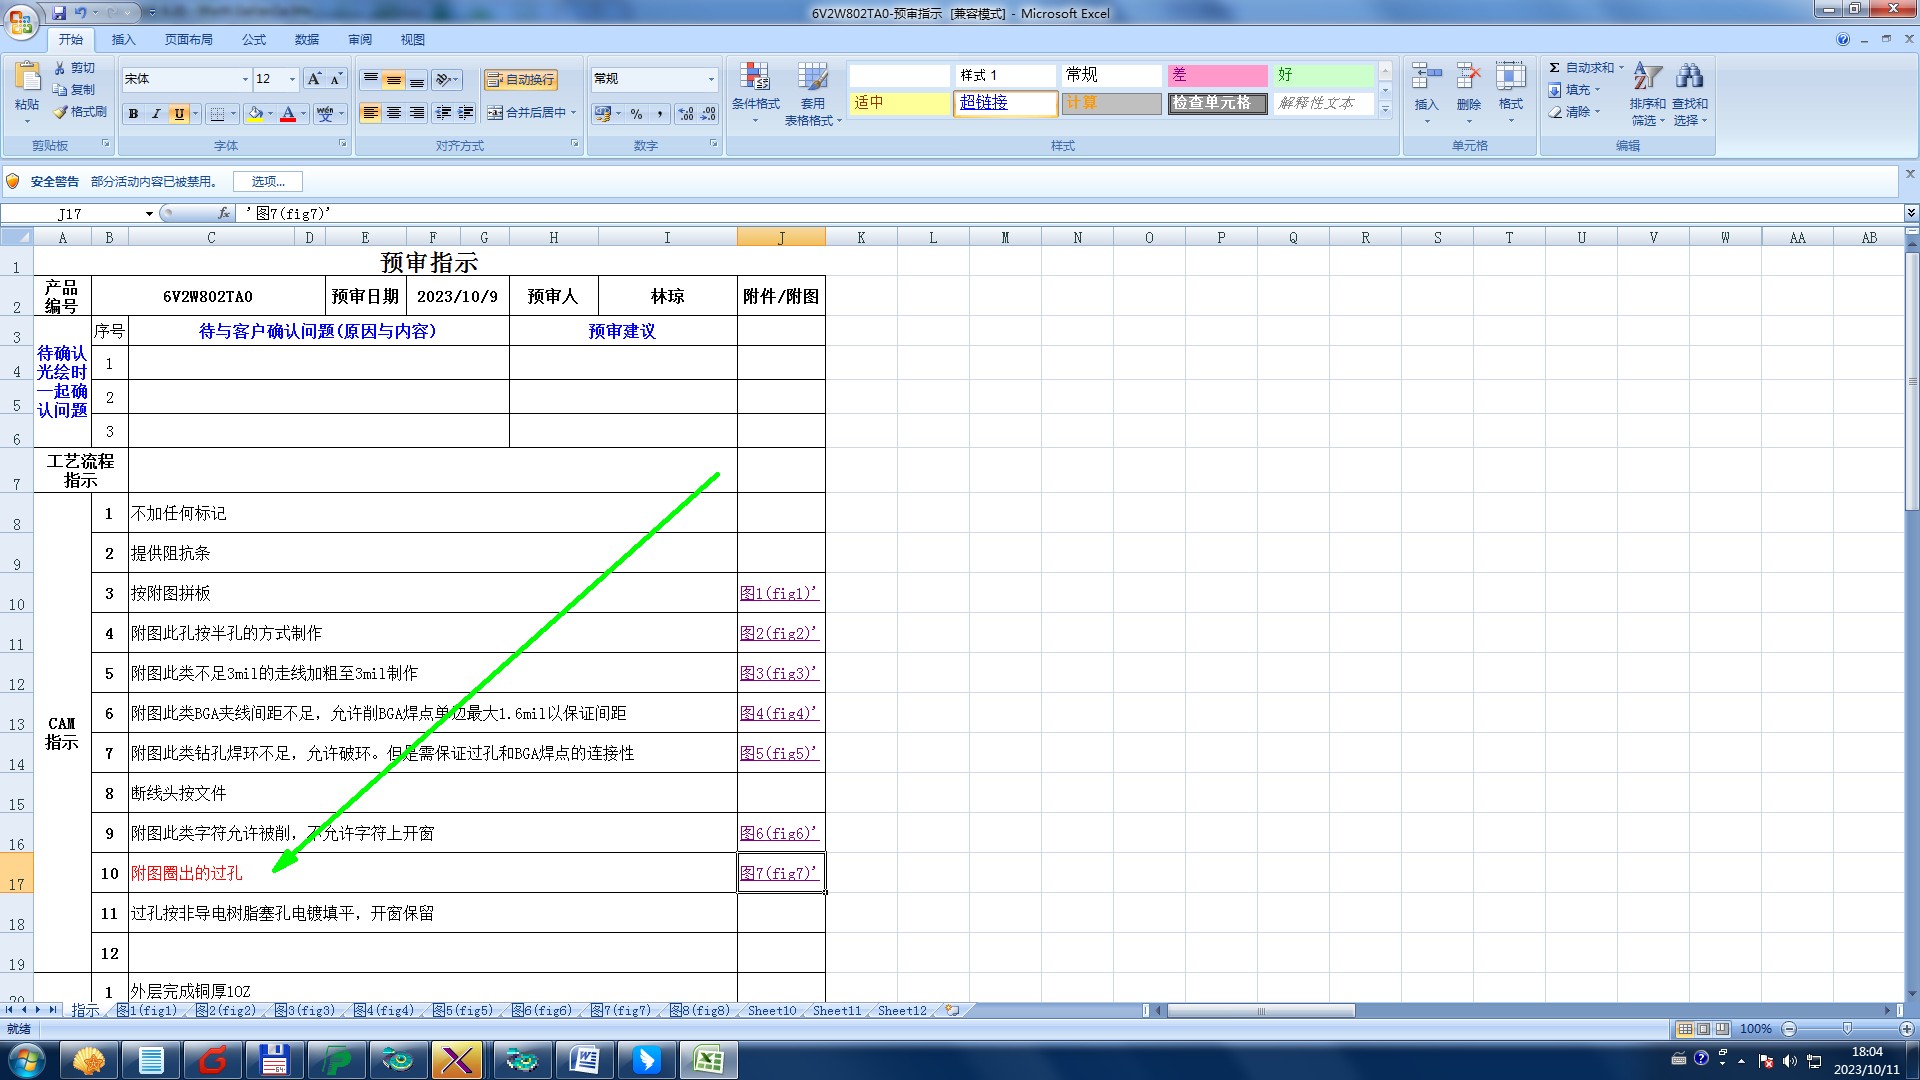This screenshot has width=1920, height=1080.
Task: Click the accounting number format icon
Action: [602, 114]
